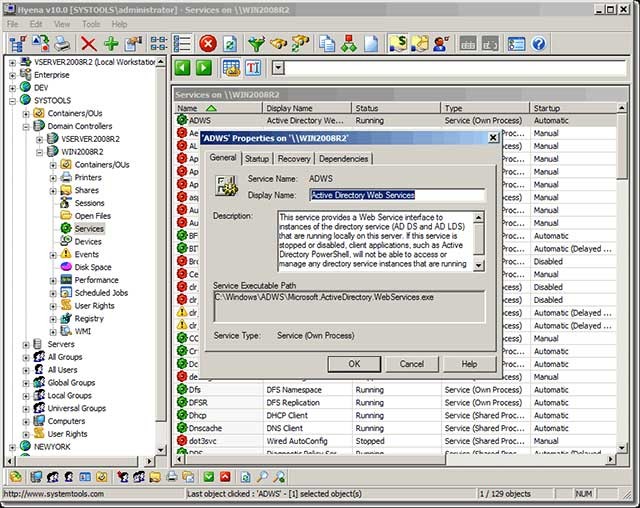This screenshot has width=640, height=508.
Task: Click the red circle stop icon
Action: tap(207, 44)
